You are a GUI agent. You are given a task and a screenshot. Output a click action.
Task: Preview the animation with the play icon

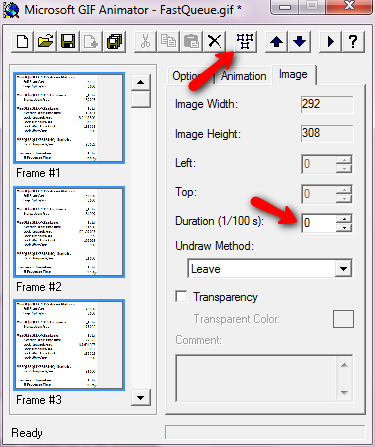(x=330, y=42)
